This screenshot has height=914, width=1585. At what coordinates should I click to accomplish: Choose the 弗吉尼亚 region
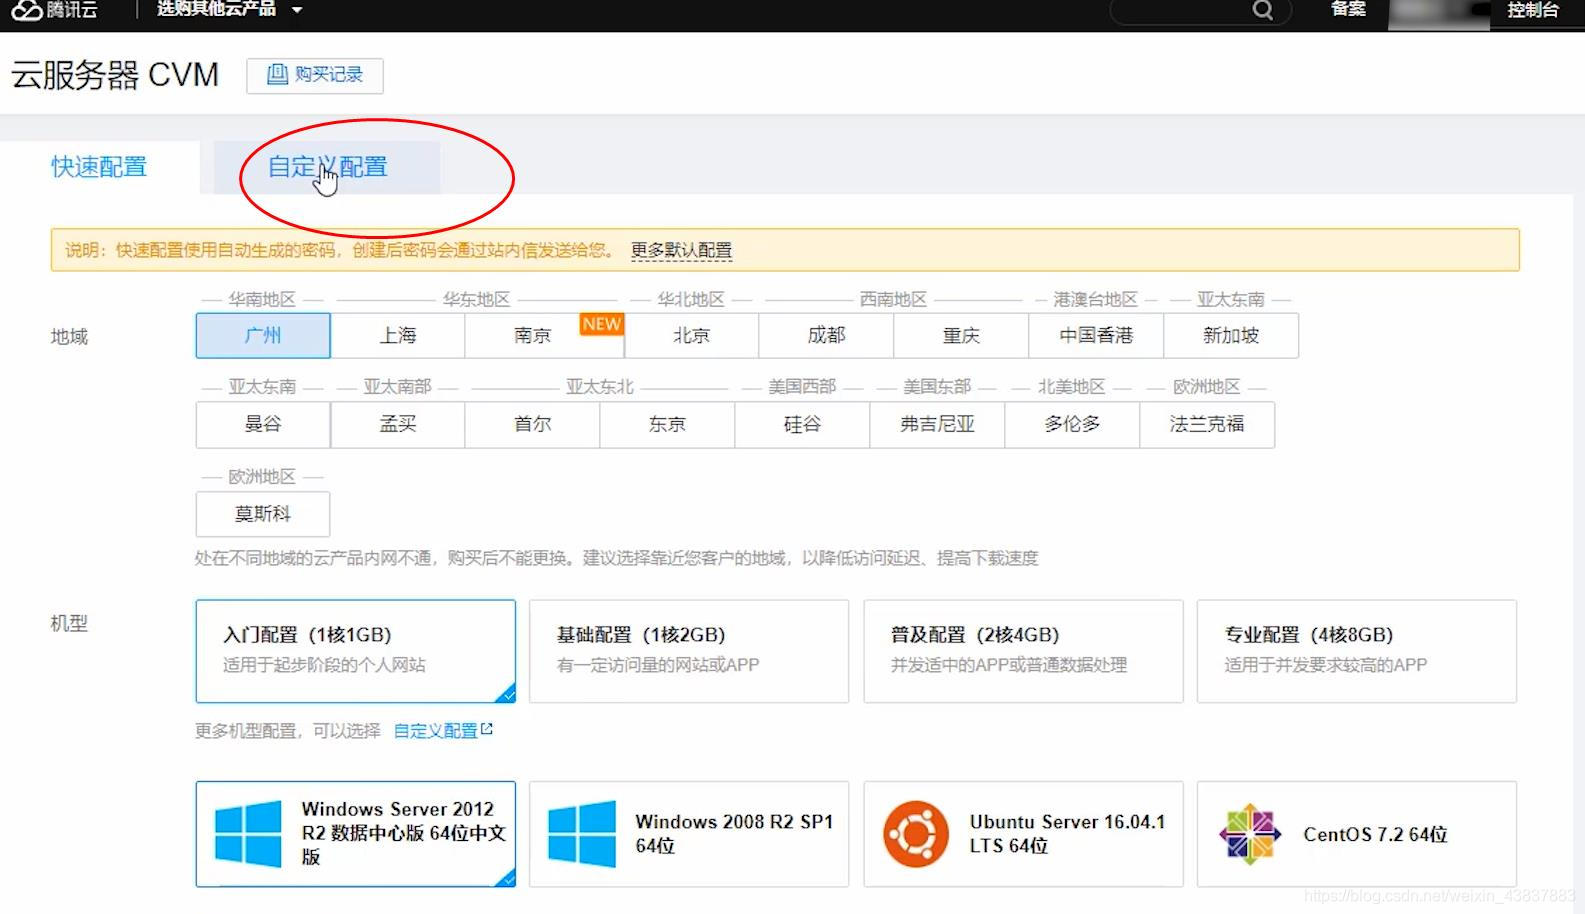pos(938,425)
